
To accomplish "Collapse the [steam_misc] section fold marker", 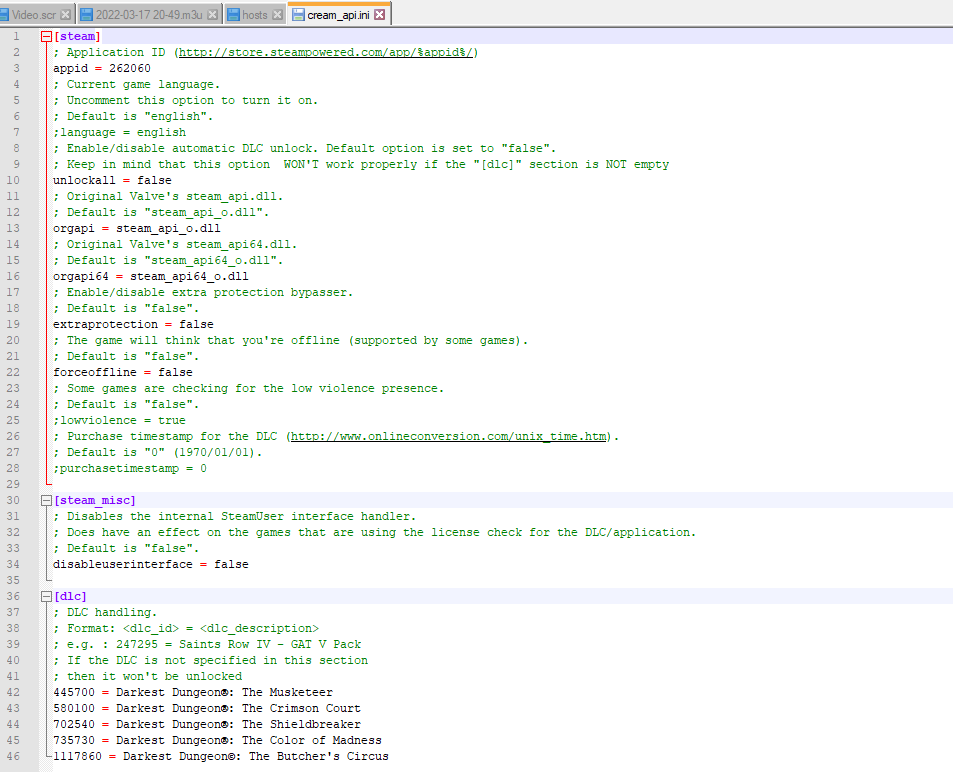I will click(46, 500).
